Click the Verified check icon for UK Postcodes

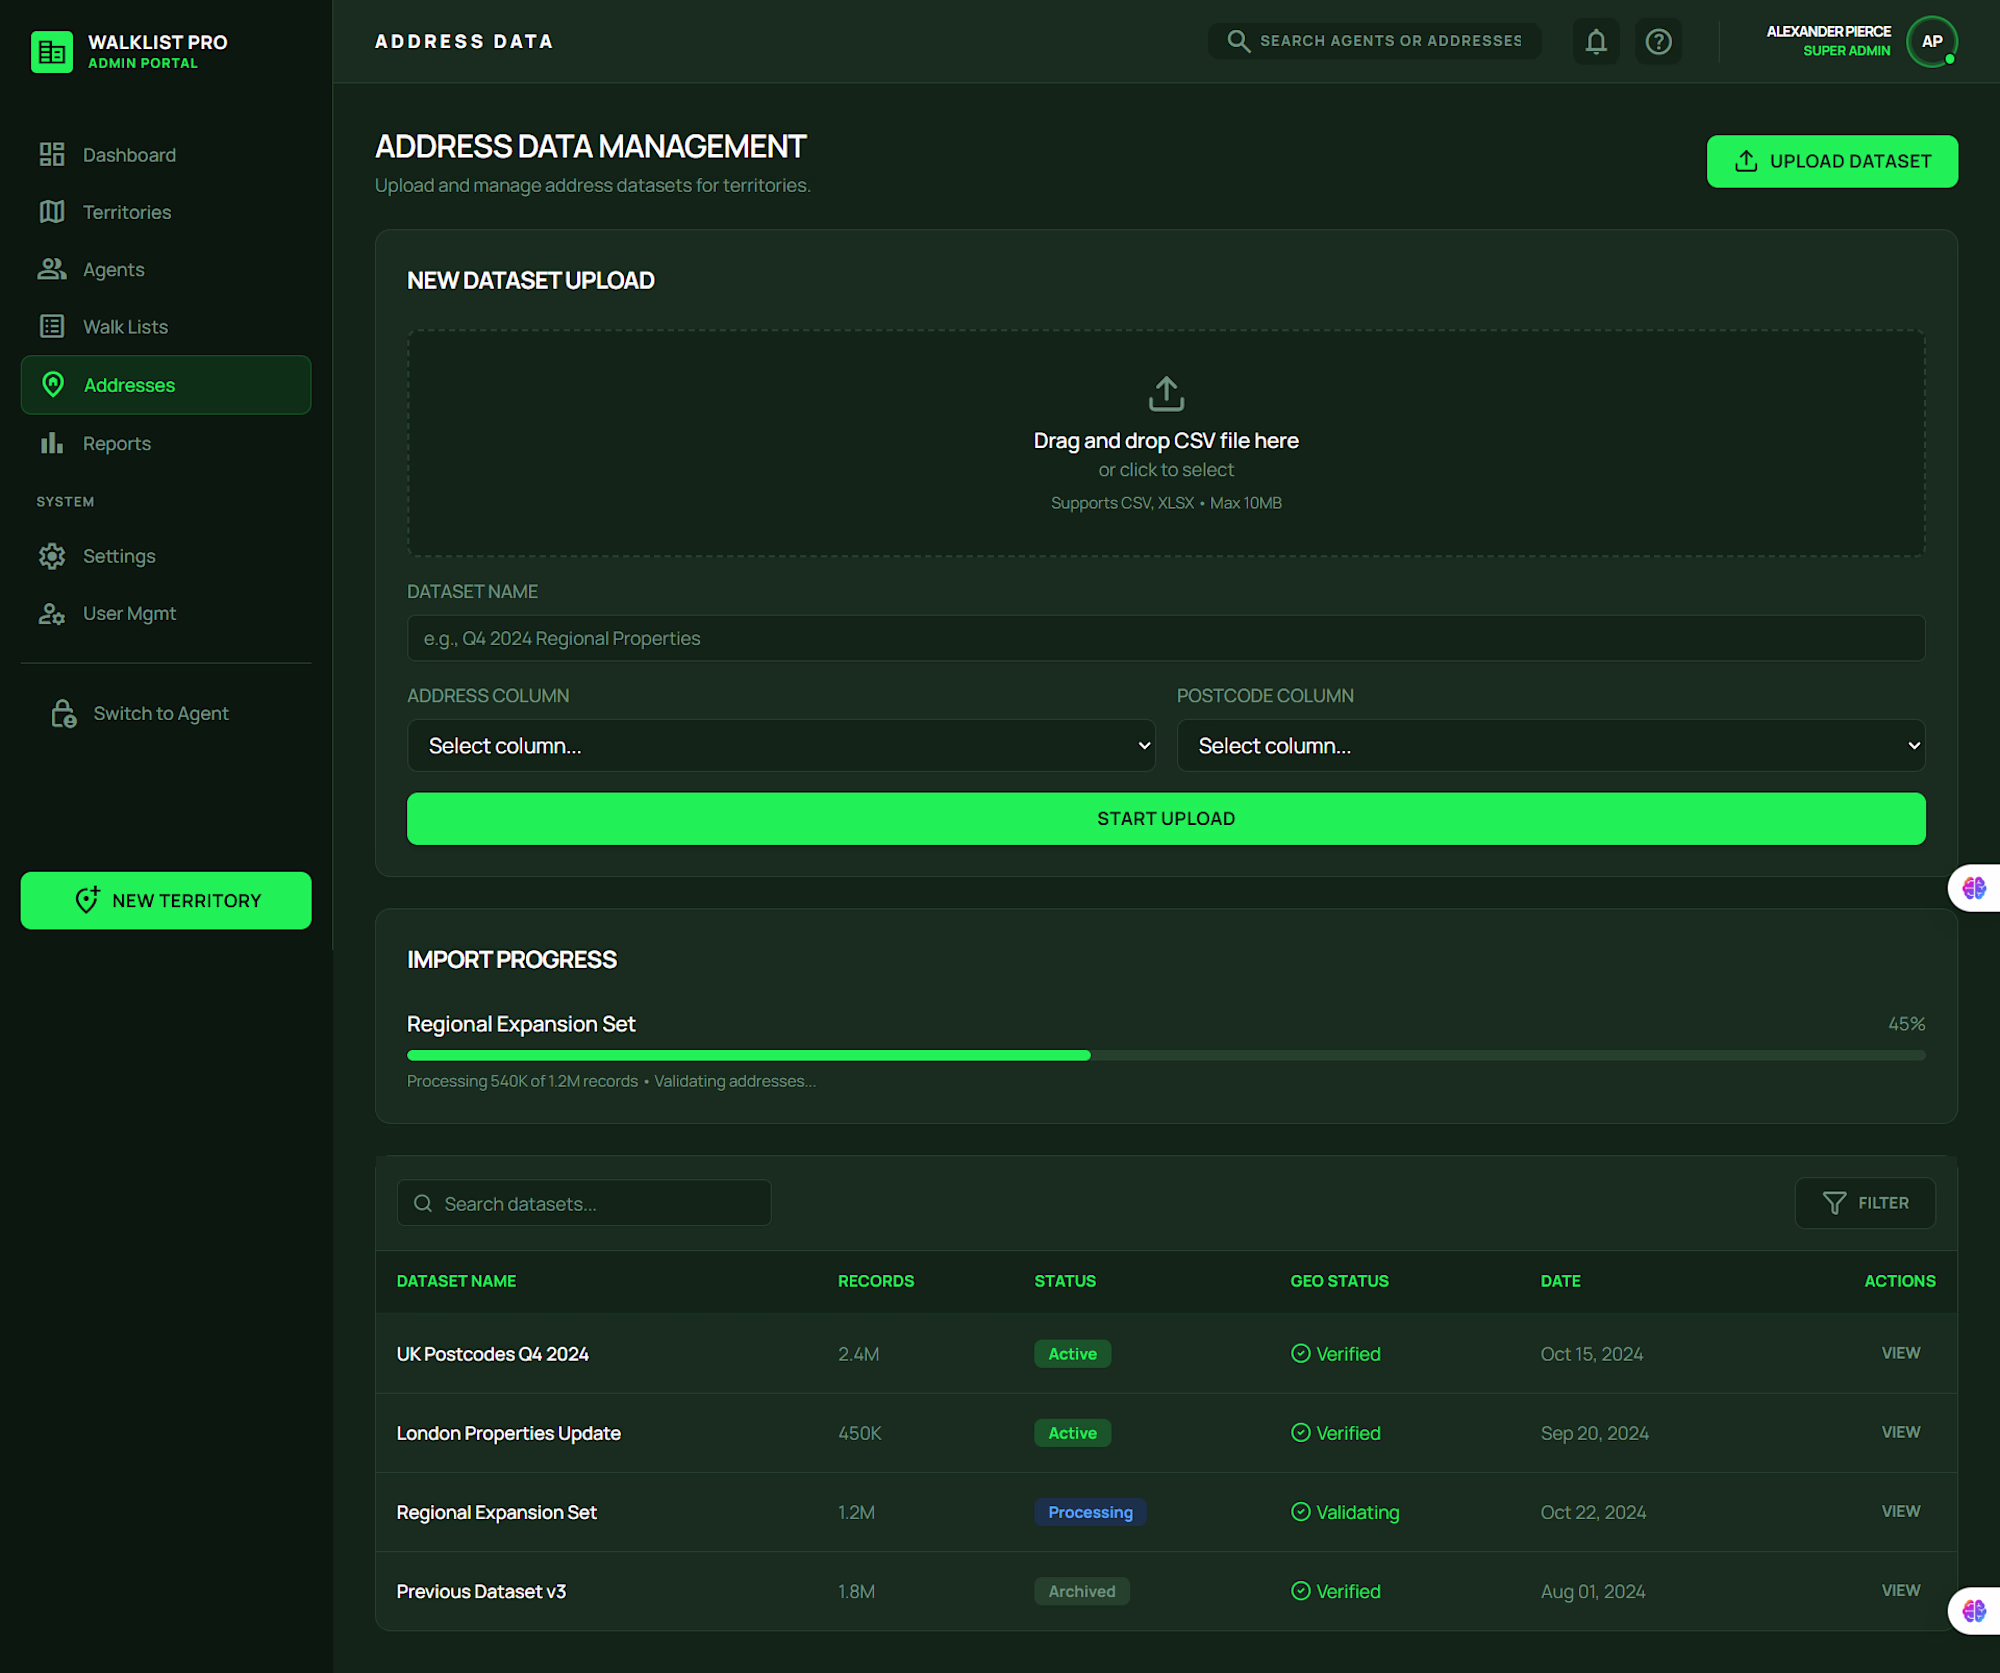pyautogui.click(x=1300, y=1353)
